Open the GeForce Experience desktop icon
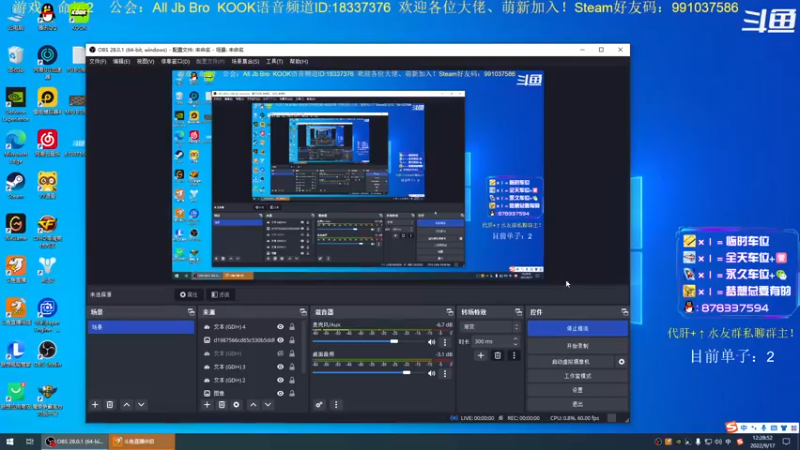 tap(15, 105)
